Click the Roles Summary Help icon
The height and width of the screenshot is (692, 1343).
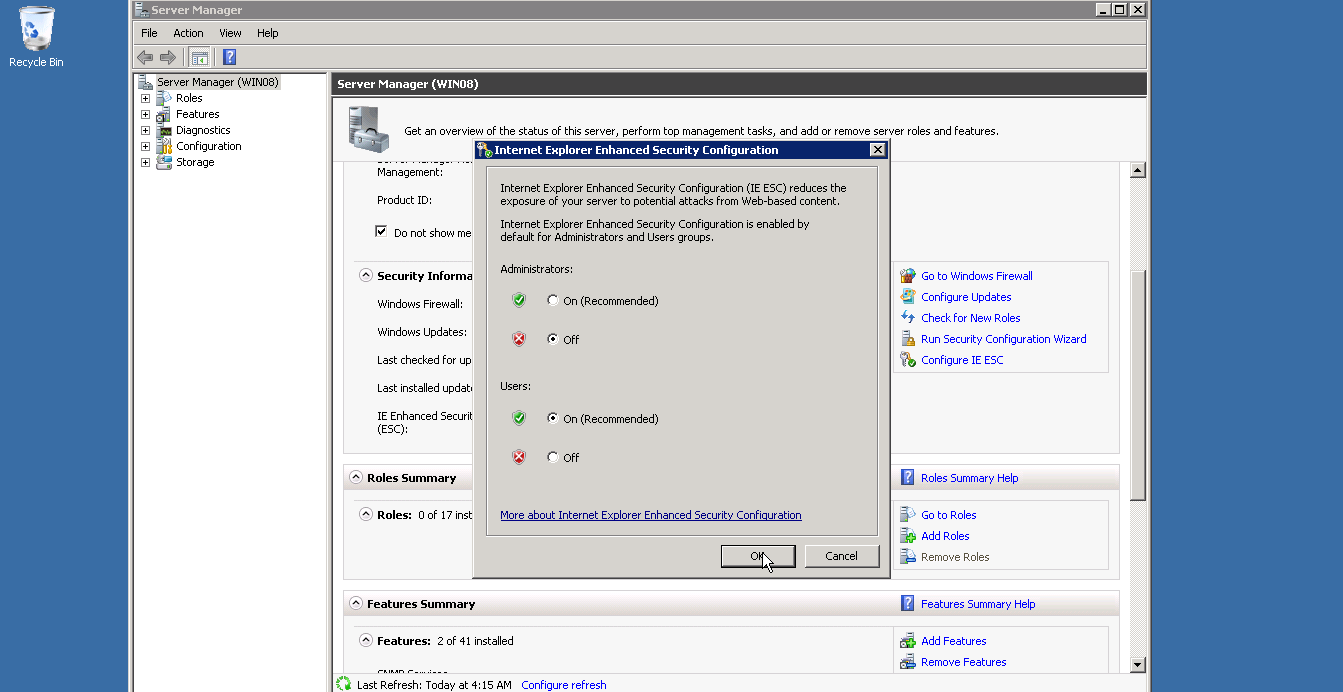tap(908, 478)
